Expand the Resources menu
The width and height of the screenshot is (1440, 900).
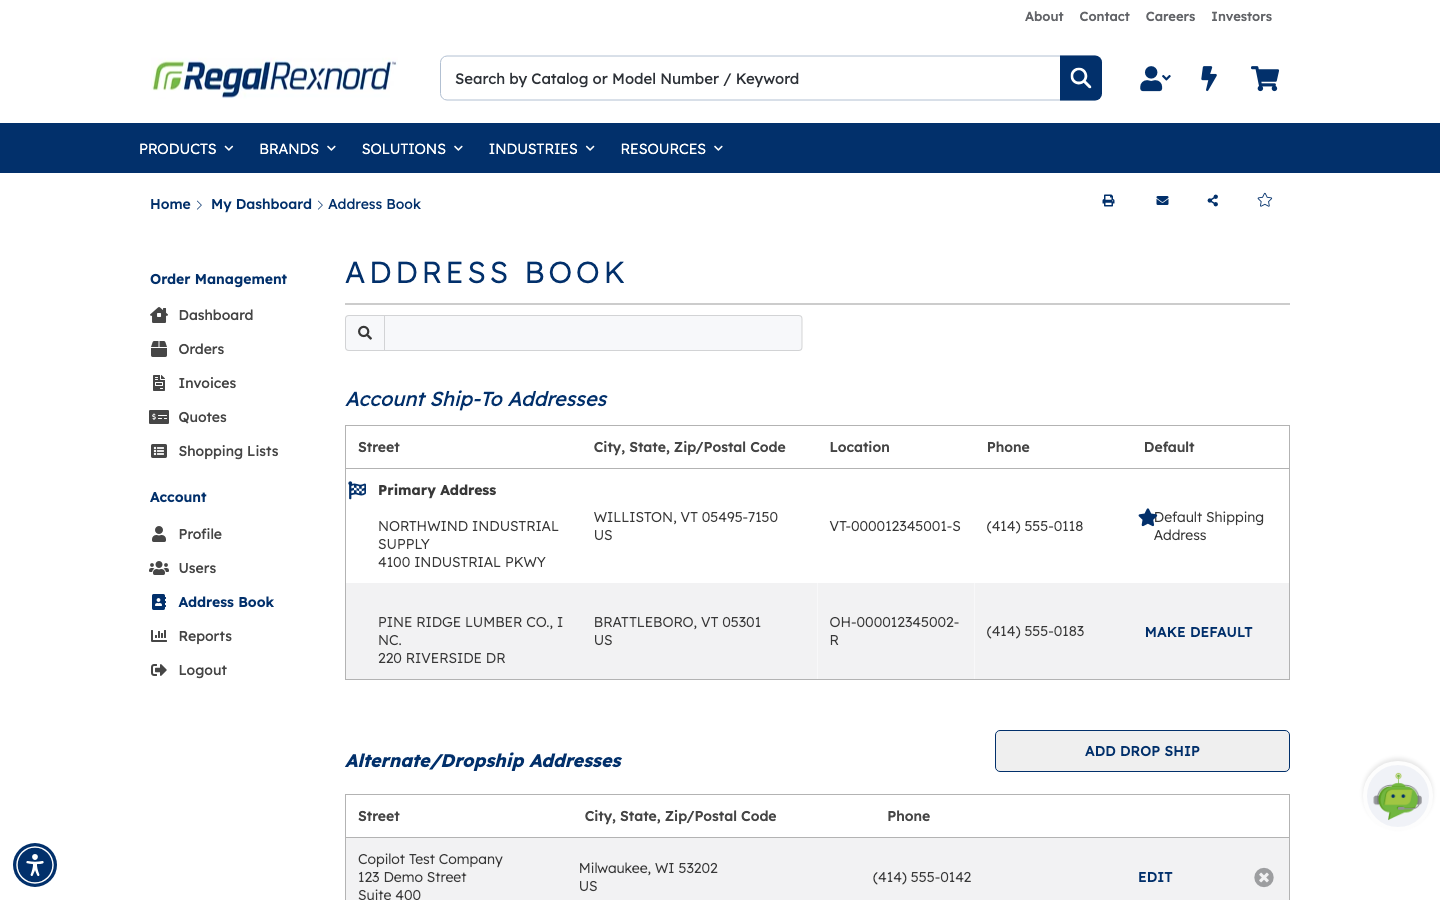[x=671, y=148]
